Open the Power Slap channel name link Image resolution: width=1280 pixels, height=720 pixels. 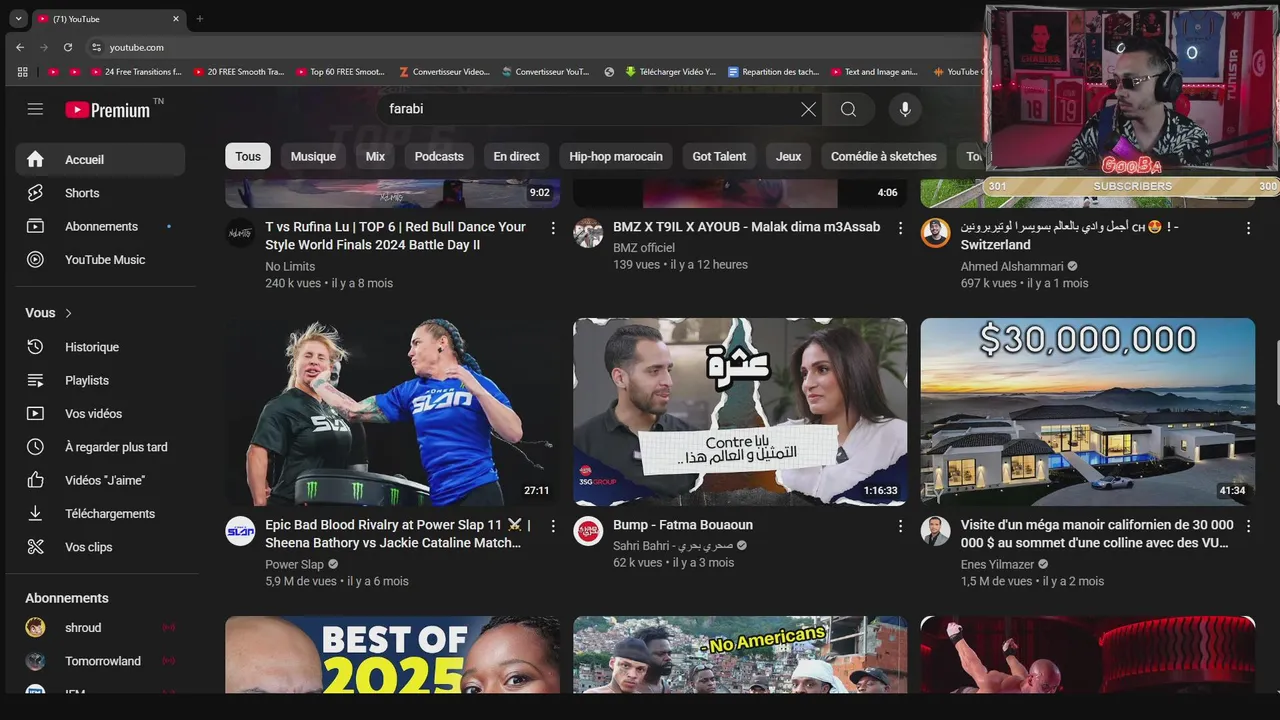294,564
